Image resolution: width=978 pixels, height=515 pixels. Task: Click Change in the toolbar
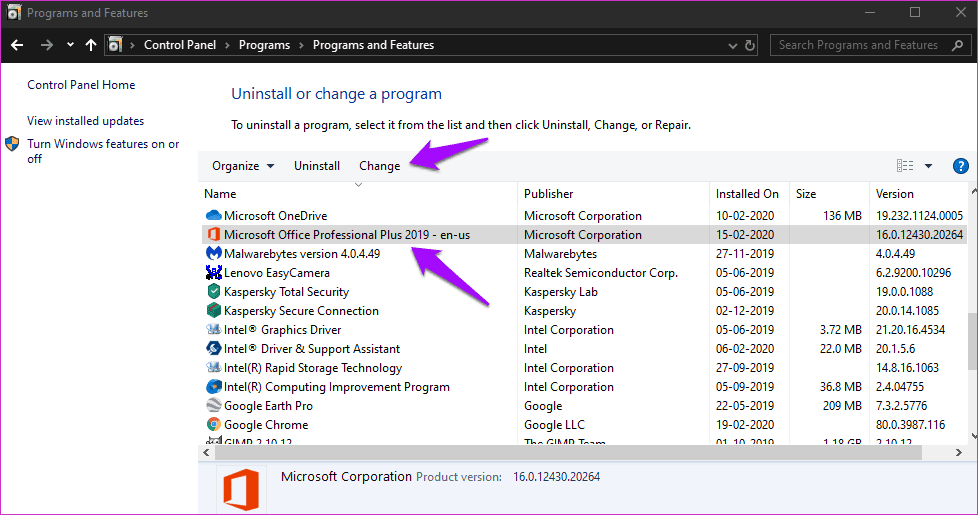379,166
